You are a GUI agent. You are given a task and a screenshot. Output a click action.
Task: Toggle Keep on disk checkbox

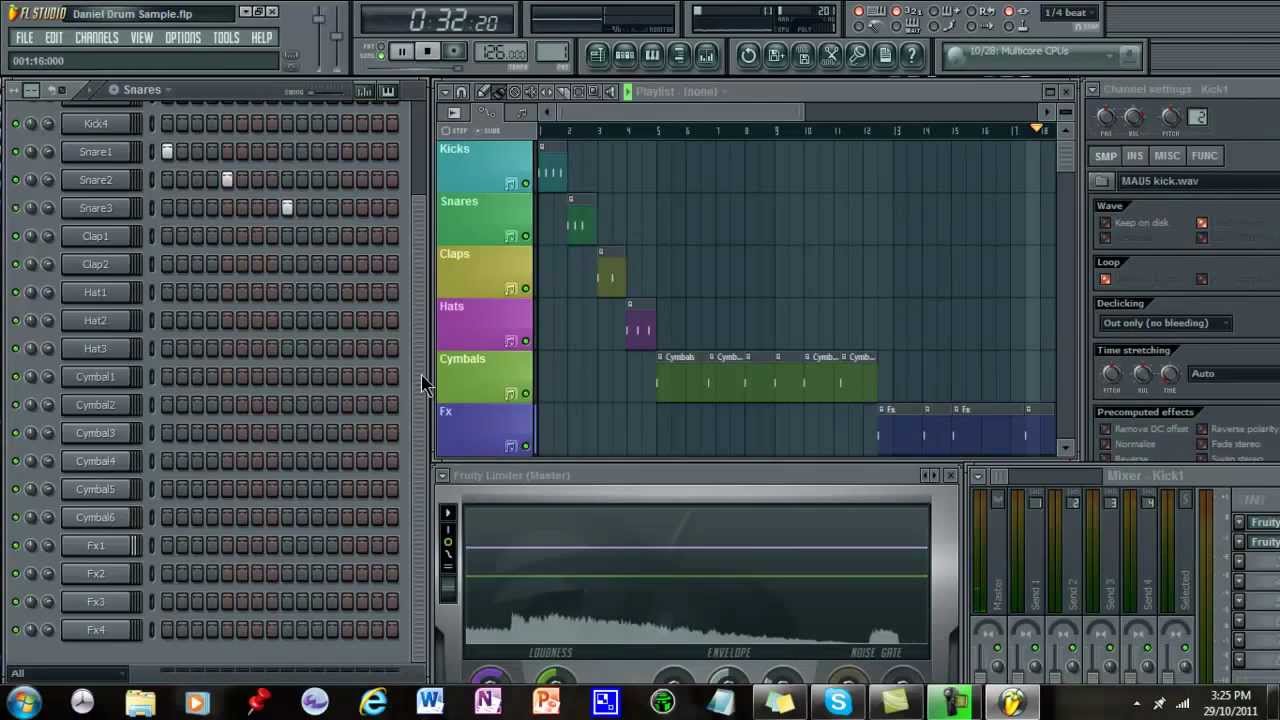tap(1105, 223)
